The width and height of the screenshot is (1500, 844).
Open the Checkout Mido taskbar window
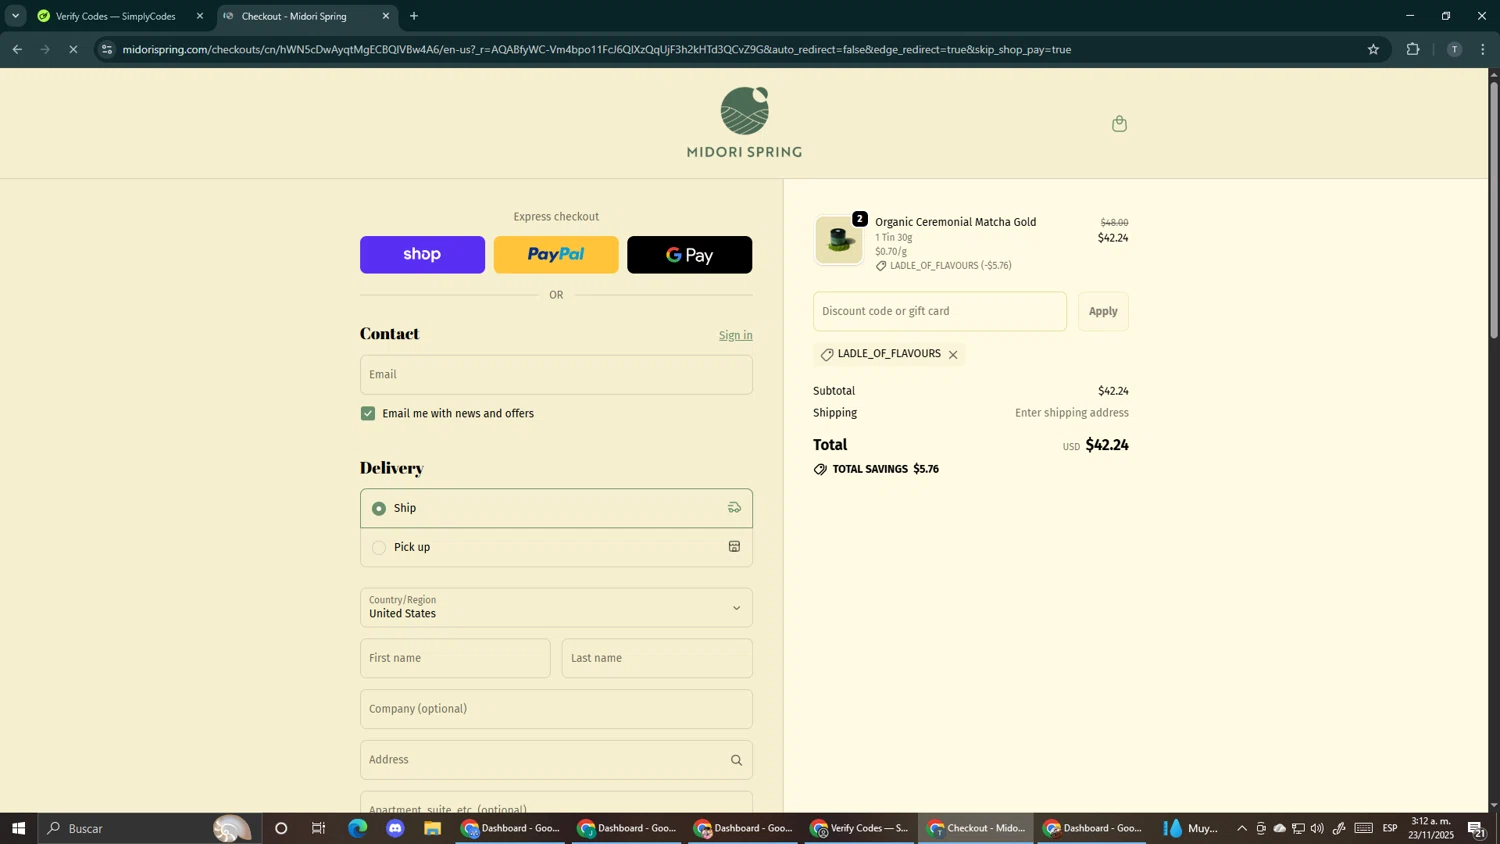click(975, 829)
